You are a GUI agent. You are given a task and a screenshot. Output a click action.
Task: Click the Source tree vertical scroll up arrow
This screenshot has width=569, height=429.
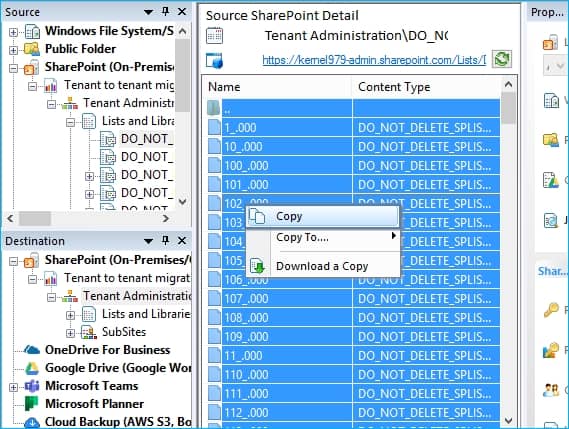[x=183, y=31]
